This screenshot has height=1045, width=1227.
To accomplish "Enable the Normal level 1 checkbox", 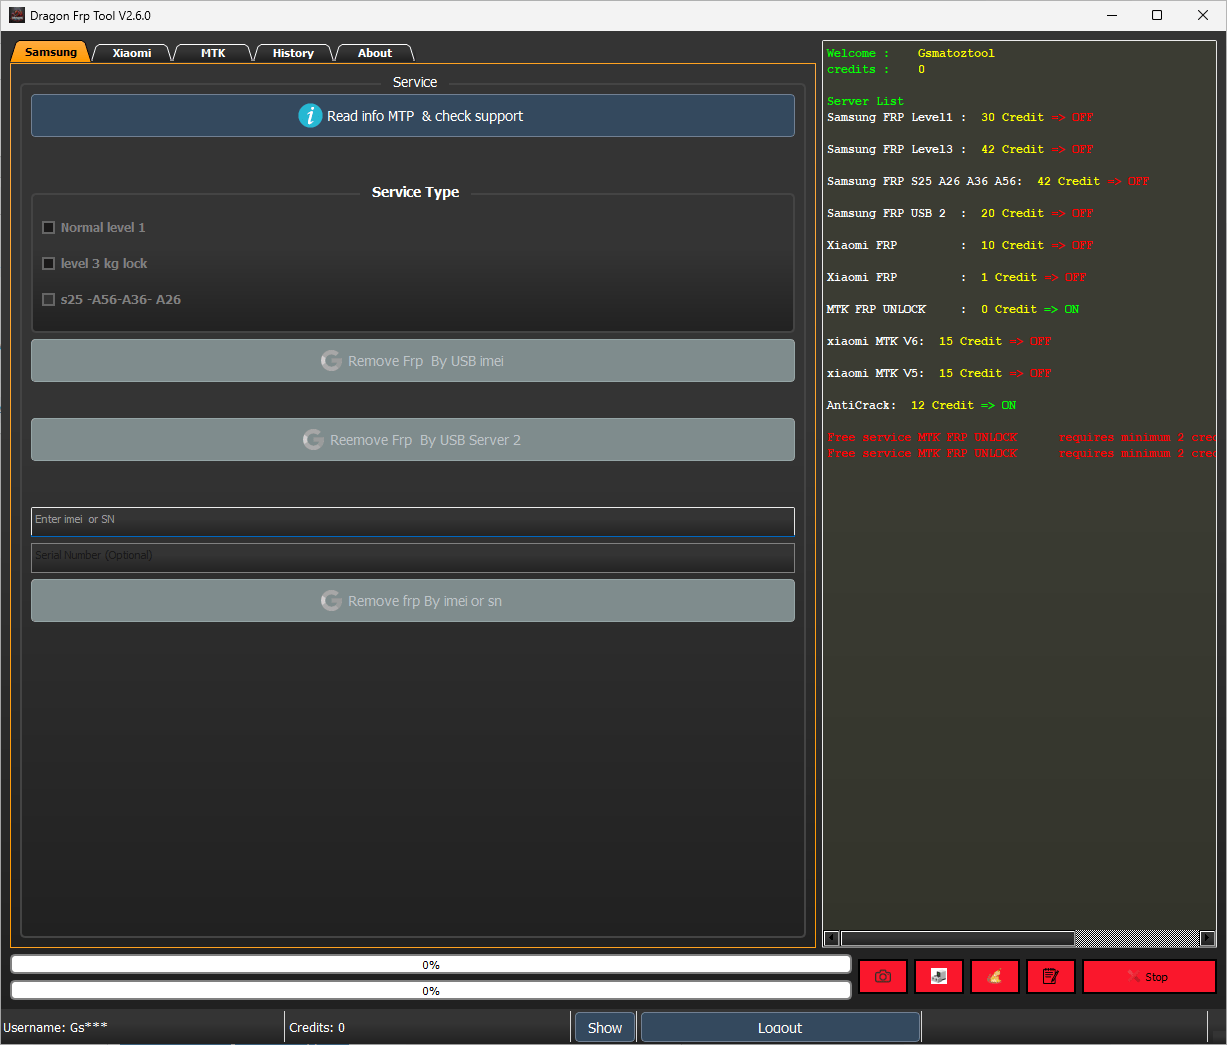I will coord(48,228).
